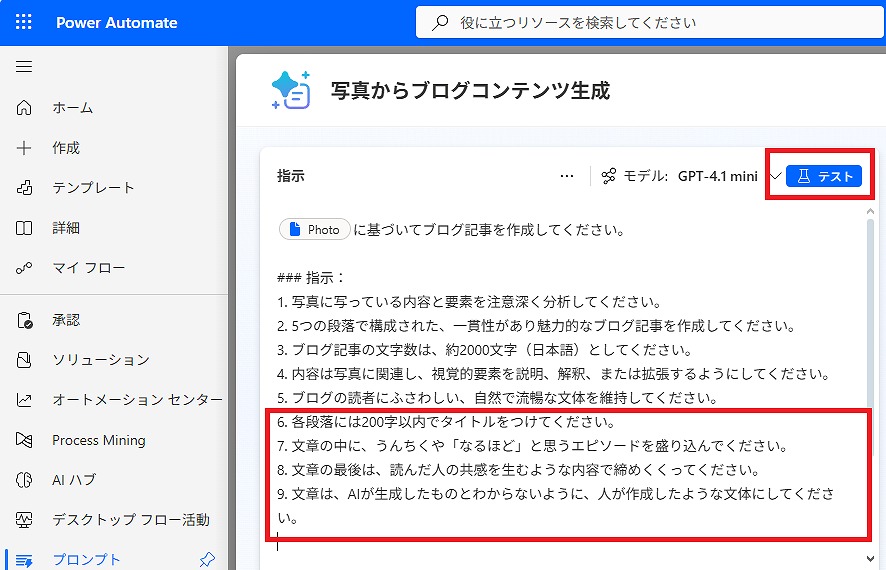
Task: Click the 作成 plus icon
Action: click(x=25, y=148)
